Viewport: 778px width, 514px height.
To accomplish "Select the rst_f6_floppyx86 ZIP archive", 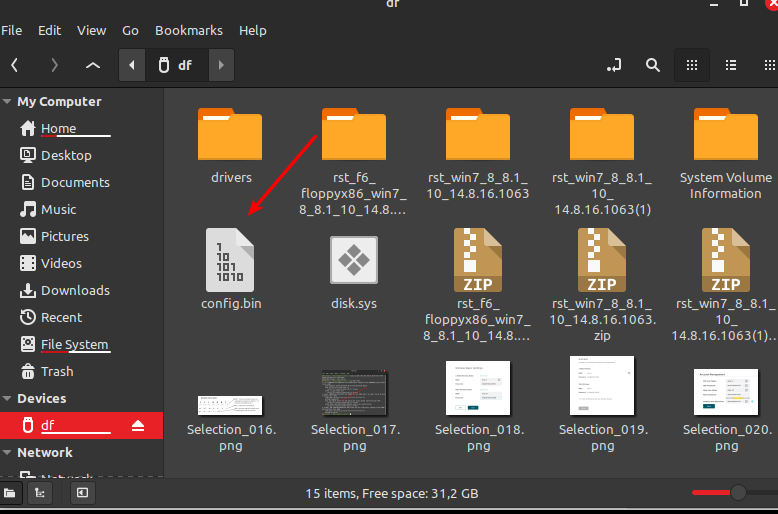I will point(477,284).
